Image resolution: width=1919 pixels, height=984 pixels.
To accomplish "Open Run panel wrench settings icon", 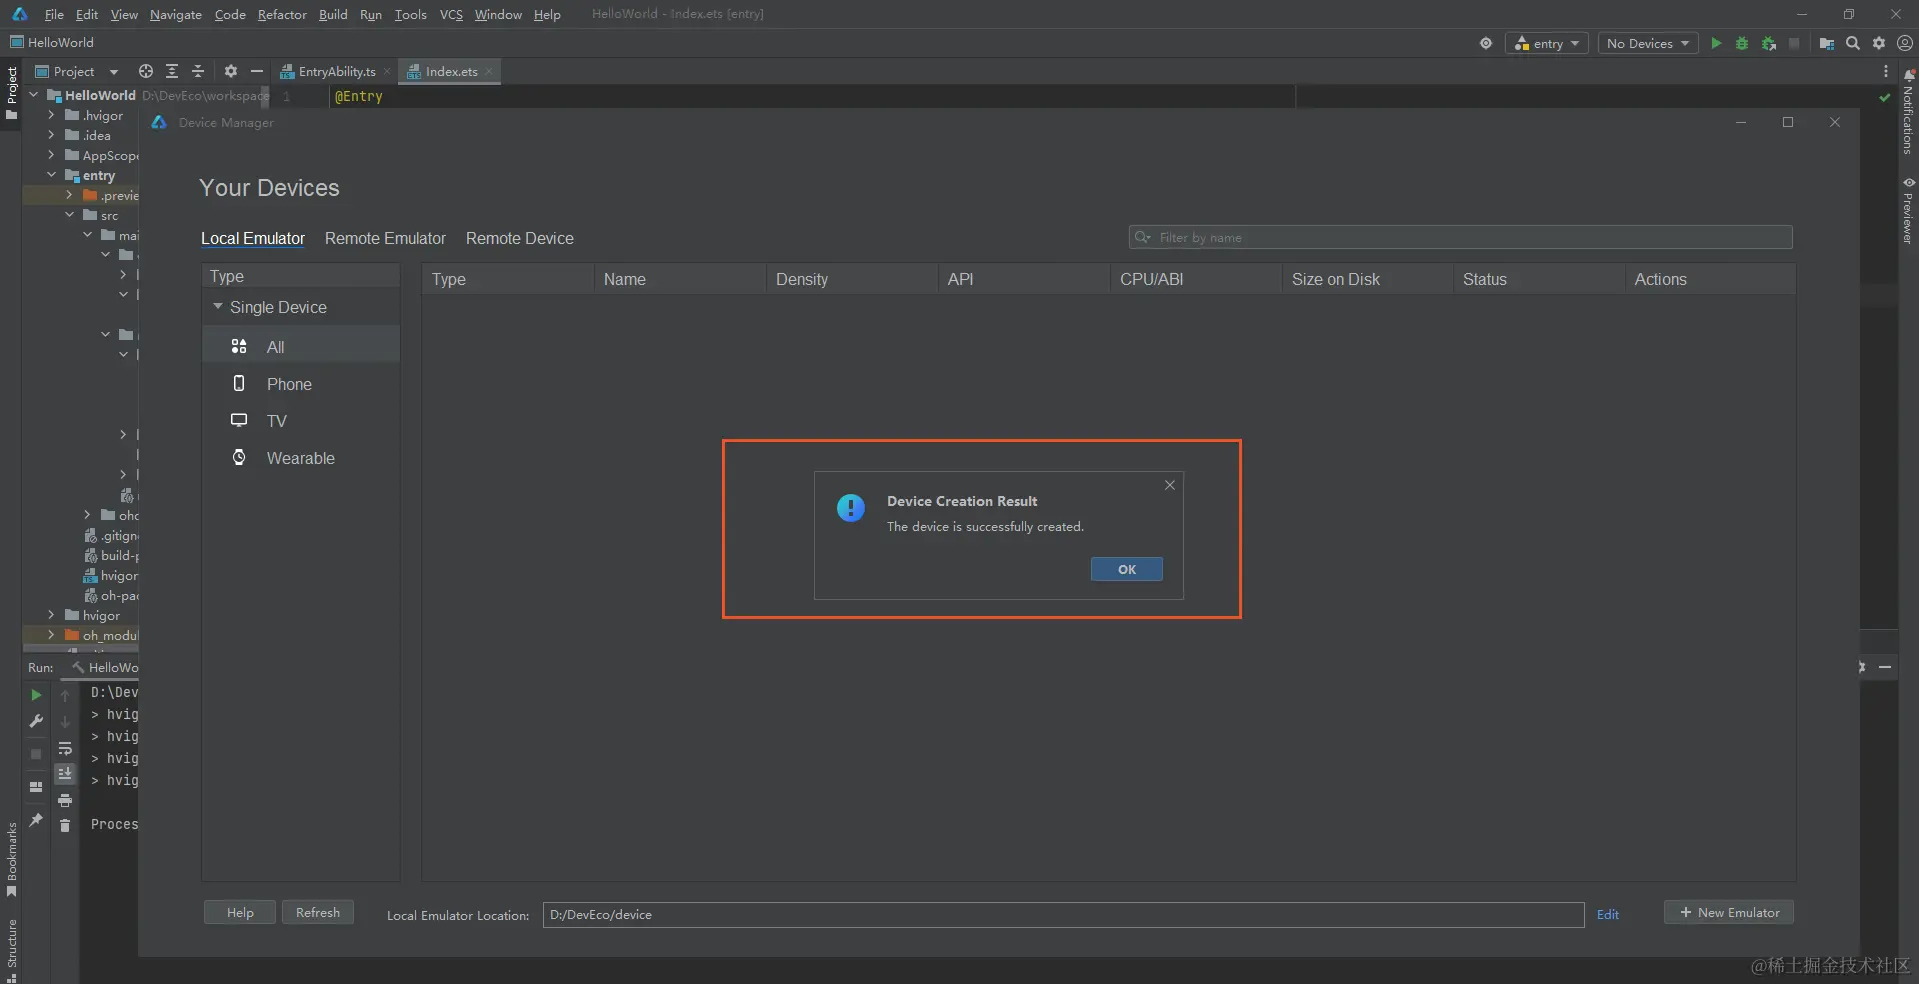I will [x=36, y=721].
